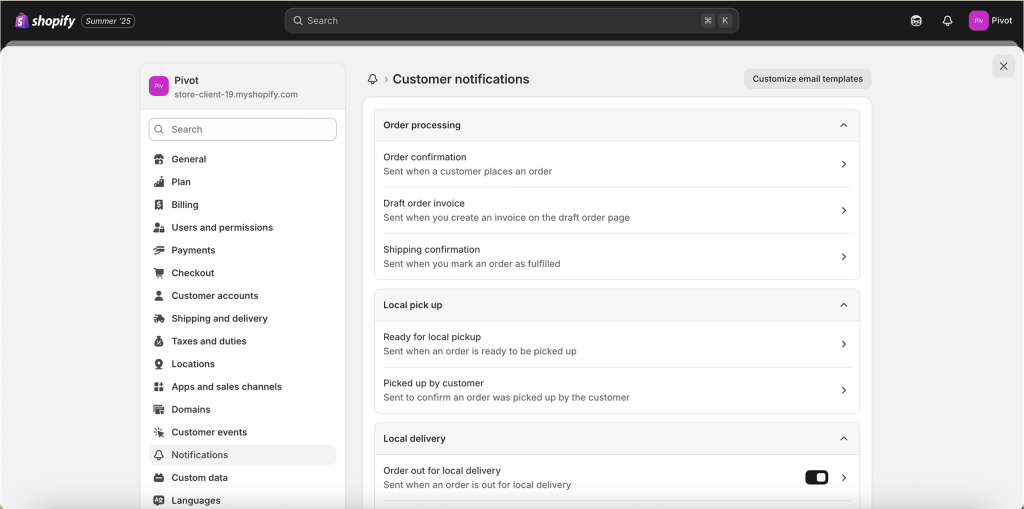
Task: Click the Shopify logo in top bar
Action: (45, 21)
